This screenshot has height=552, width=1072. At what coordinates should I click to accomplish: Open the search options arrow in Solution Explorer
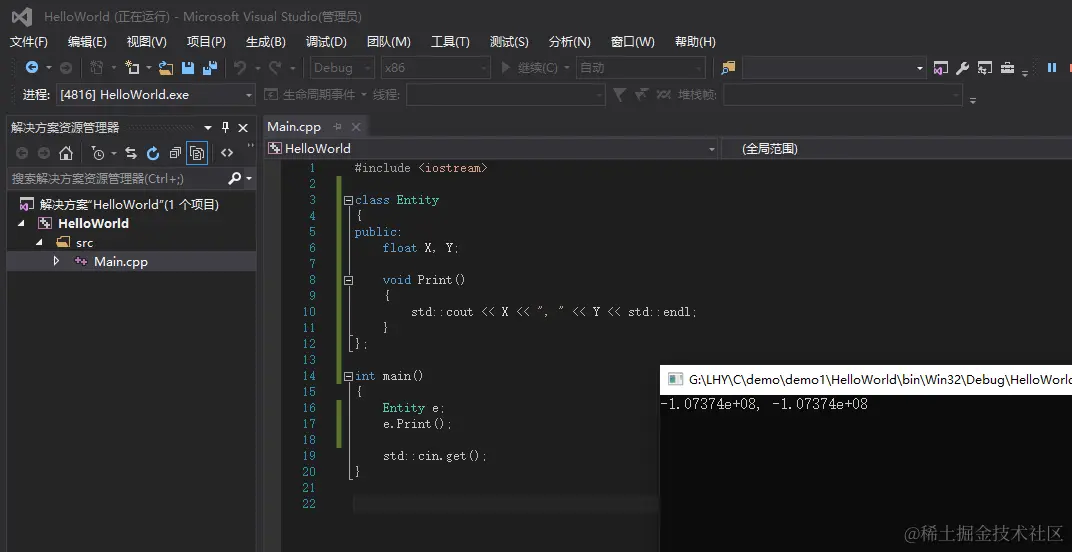(249, 179)
